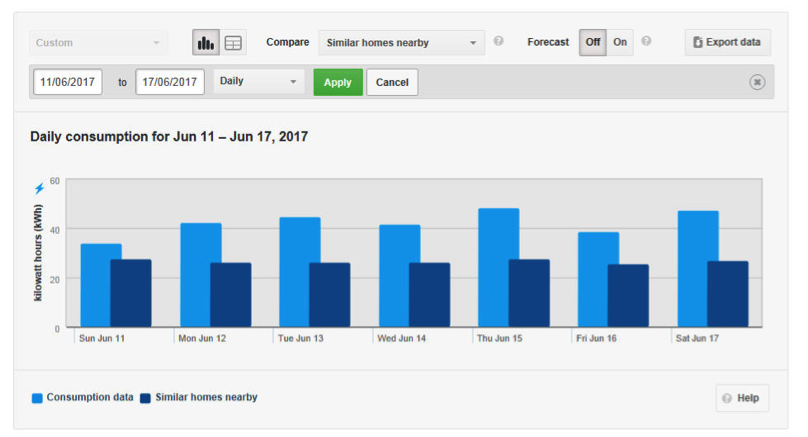Toggle Similar homes nearby legend swatch
The image size is (808, 437).
(x=145, y=398)
